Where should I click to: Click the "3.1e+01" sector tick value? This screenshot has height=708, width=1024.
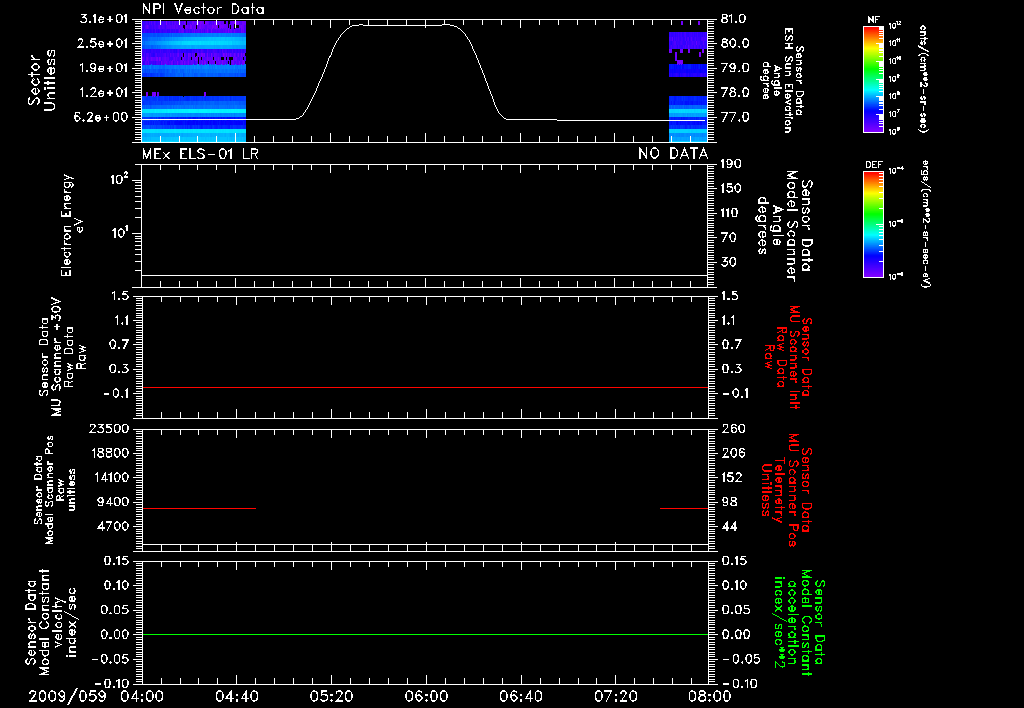(103, 19)
